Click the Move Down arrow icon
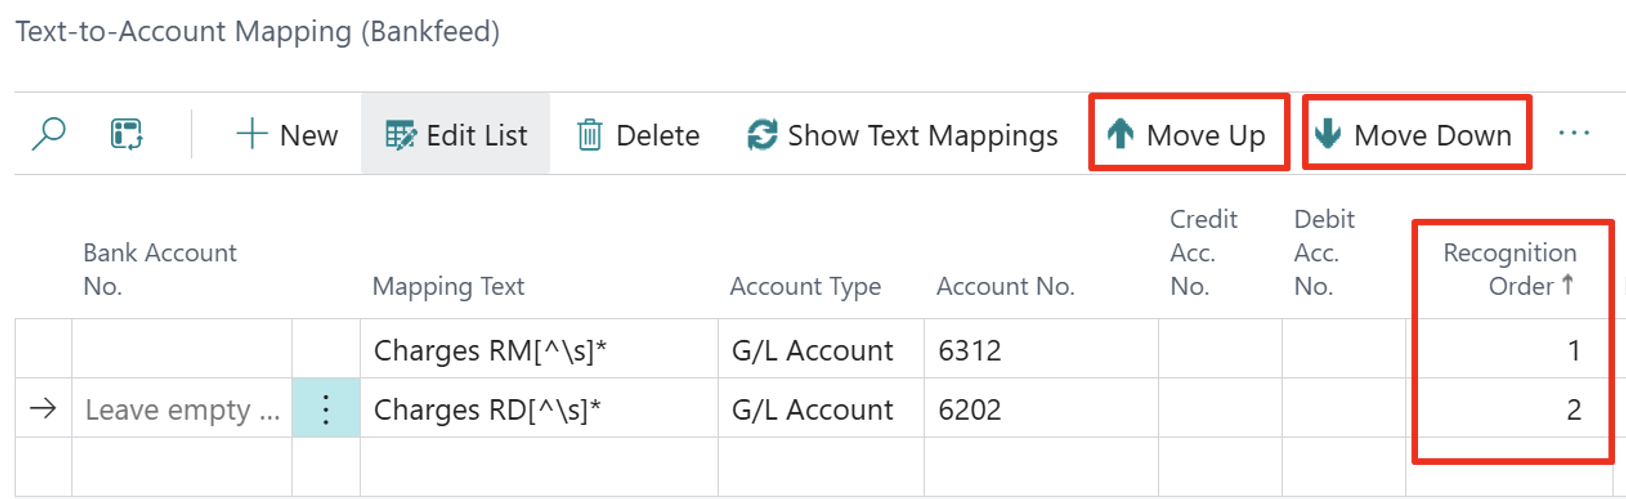Screen dimensions: 1626x499 click(1328, 133)
